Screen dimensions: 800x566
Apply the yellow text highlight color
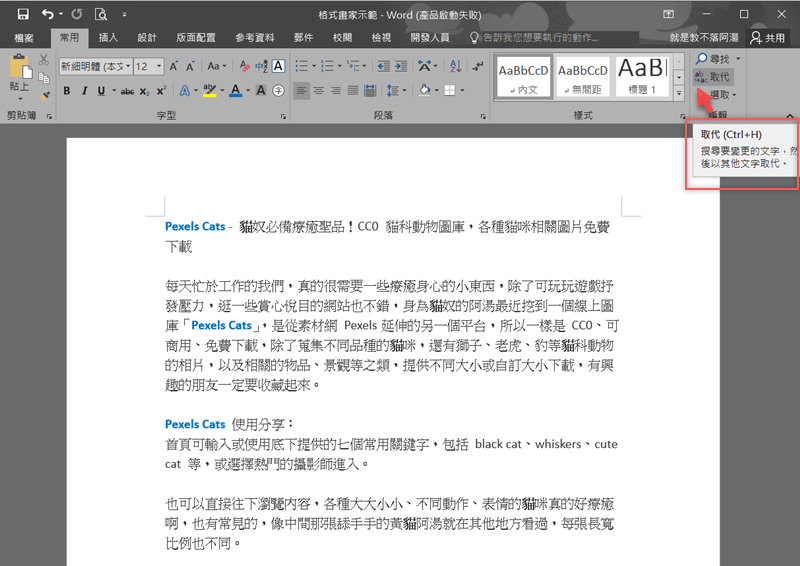click(208, 91)
